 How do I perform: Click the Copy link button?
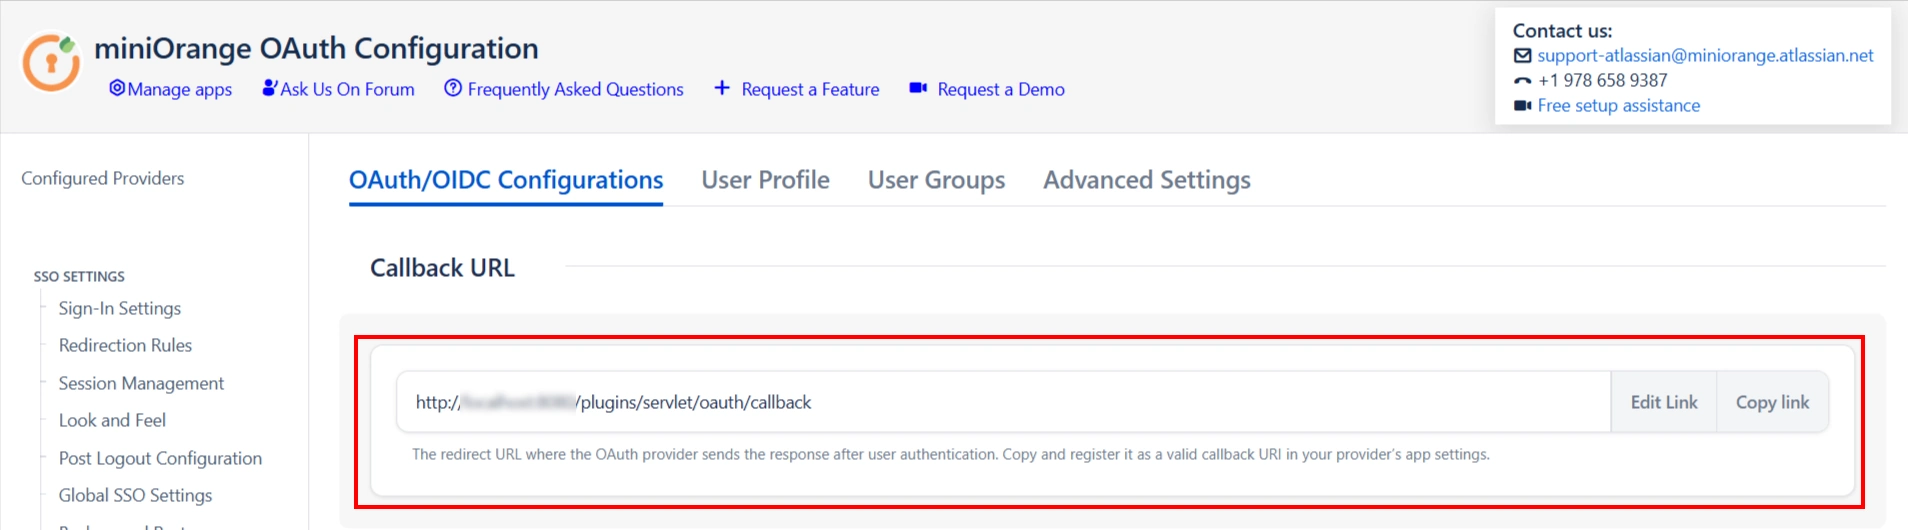(1772, 402)
